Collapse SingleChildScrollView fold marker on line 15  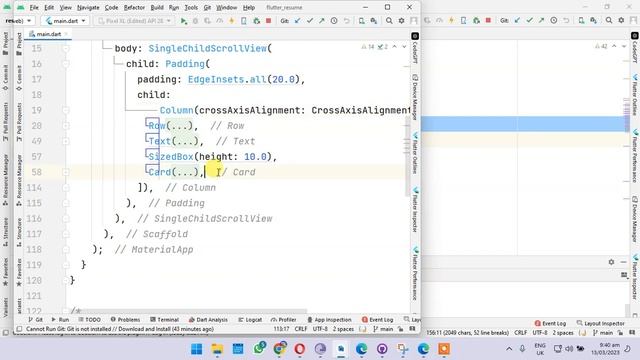66,48
